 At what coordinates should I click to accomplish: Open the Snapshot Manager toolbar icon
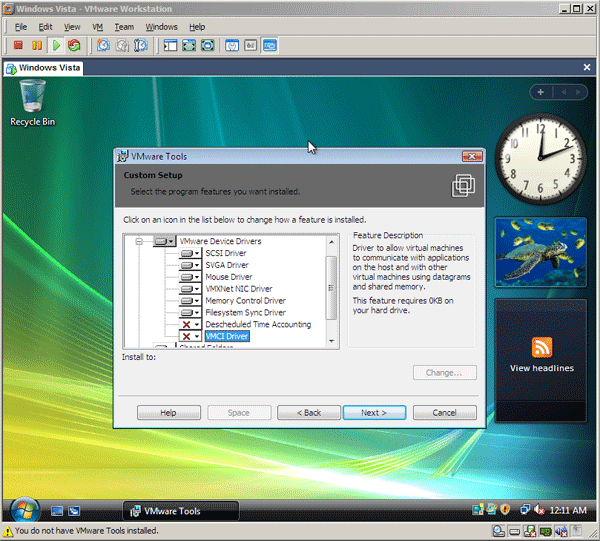pos(141,46)
